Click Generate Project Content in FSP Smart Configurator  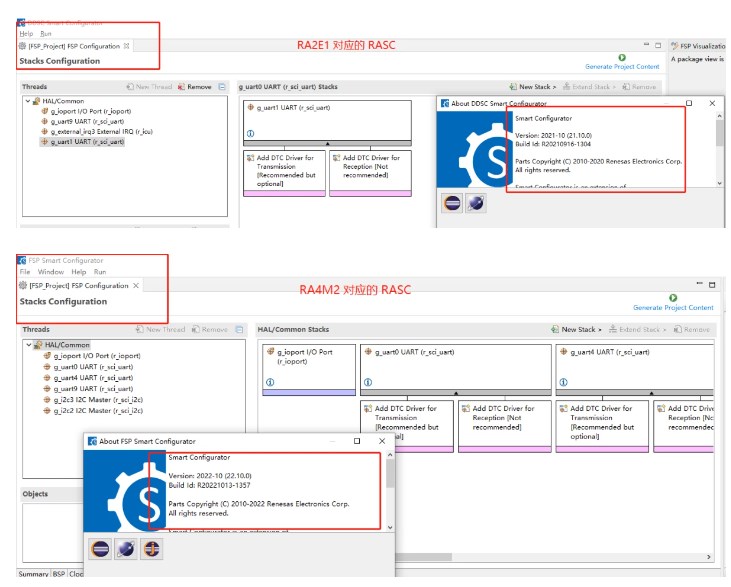673,303
